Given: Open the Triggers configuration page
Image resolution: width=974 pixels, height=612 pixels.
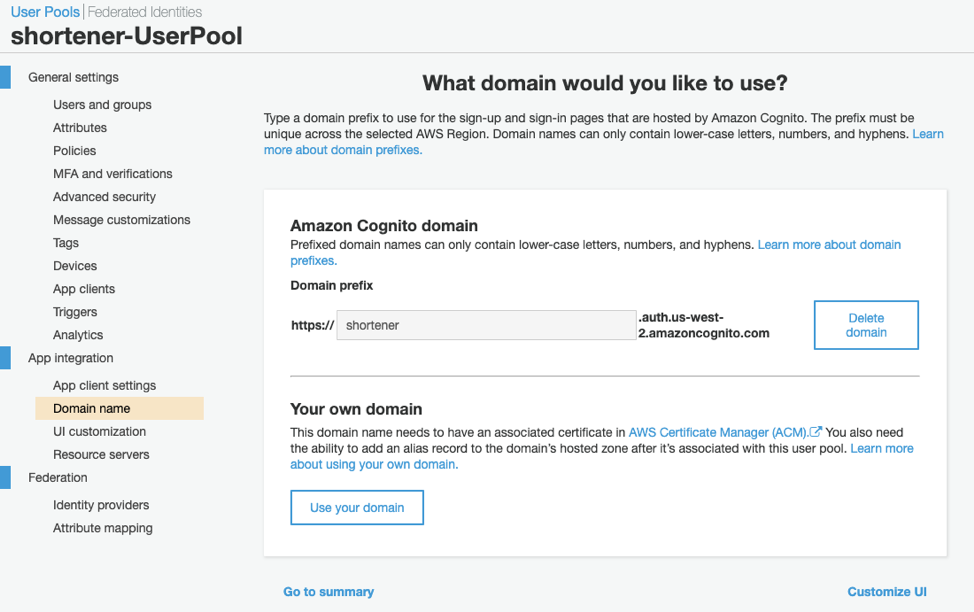Looking at the screenshot, I should pyautogui.click(x=74, y=311).
